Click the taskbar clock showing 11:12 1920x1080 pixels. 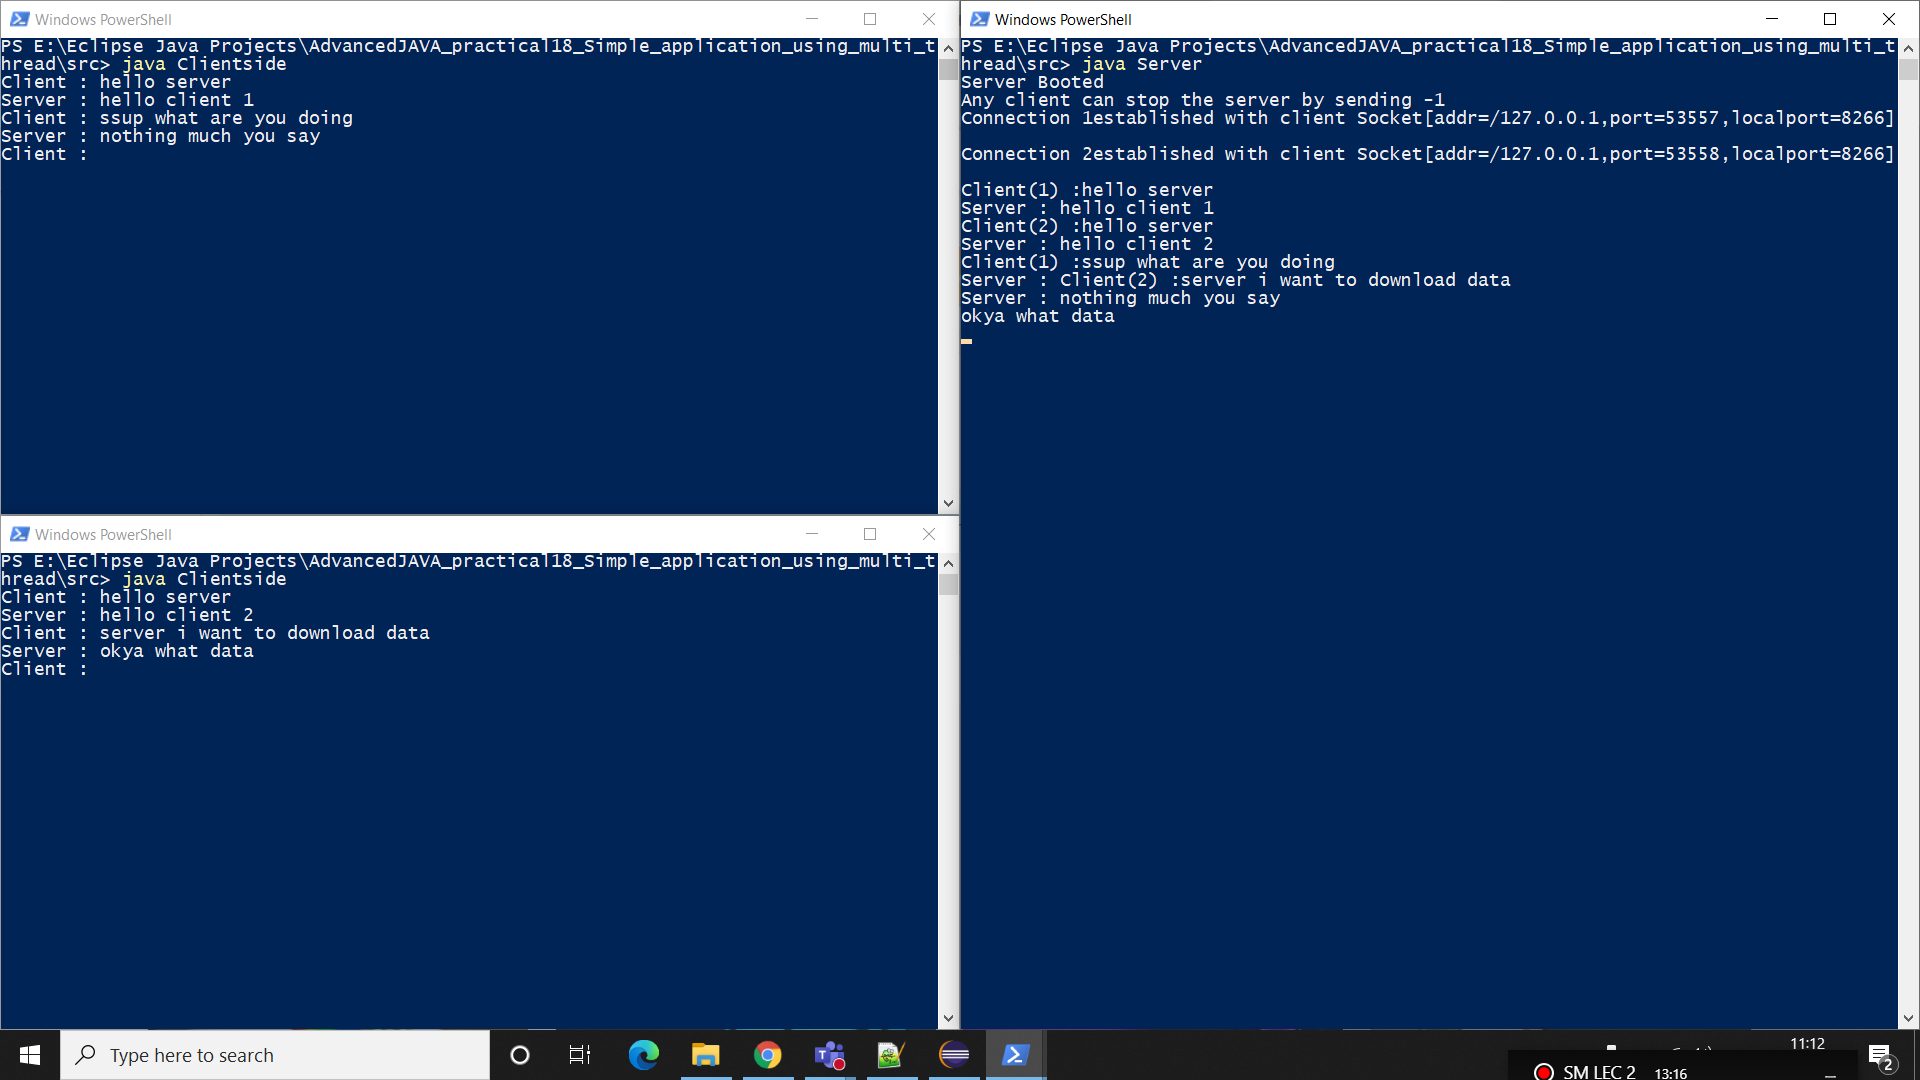(1807, 1044)
